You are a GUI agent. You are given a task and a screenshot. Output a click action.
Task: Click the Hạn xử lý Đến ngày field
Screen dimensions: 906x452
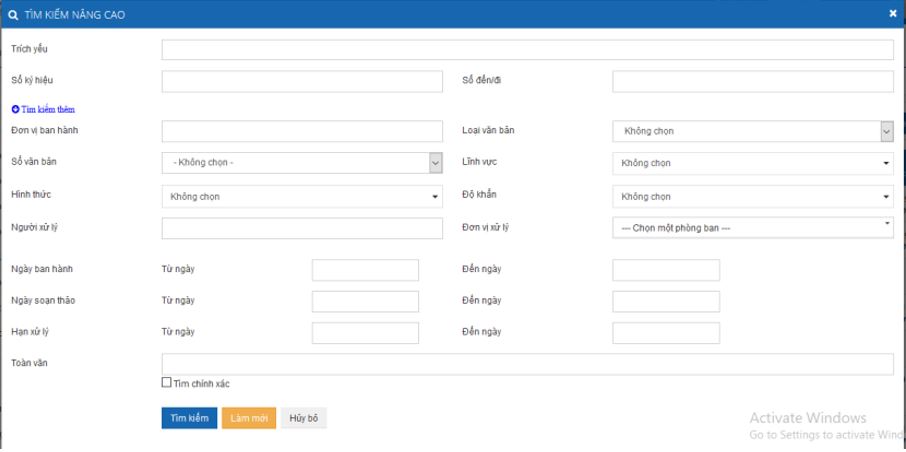coord(665,332)
